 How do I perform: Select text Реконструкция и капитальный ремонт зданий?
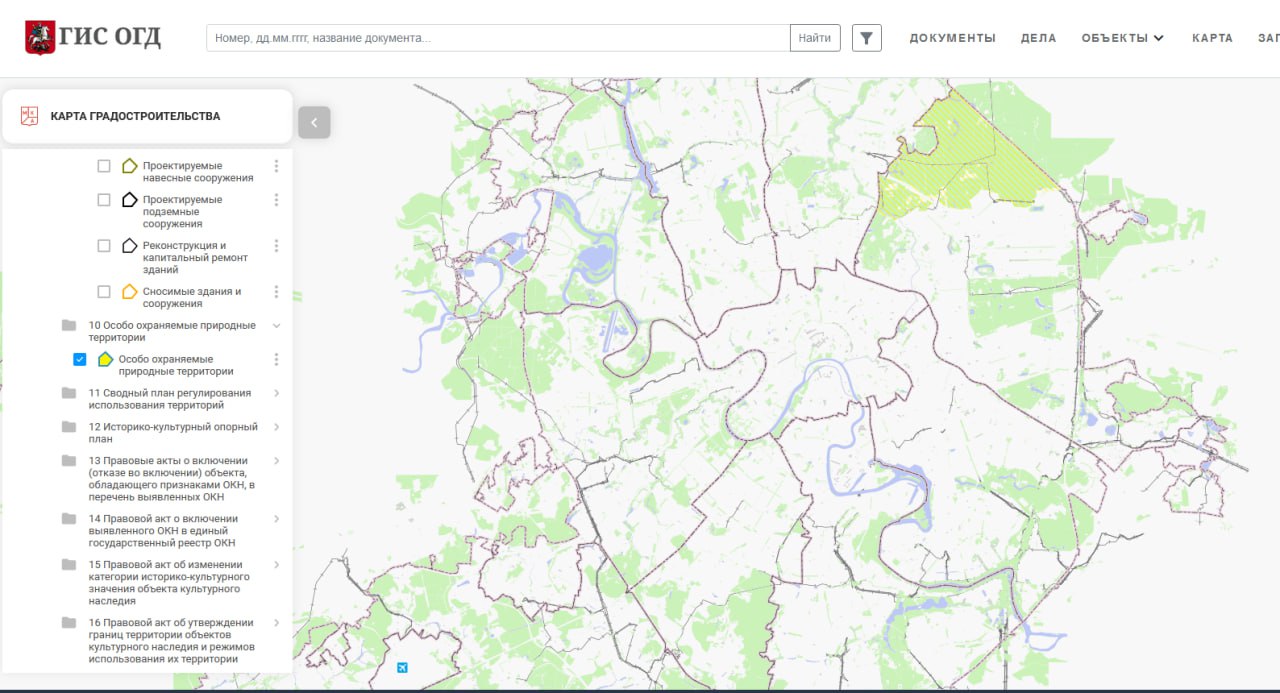(195, 258)
